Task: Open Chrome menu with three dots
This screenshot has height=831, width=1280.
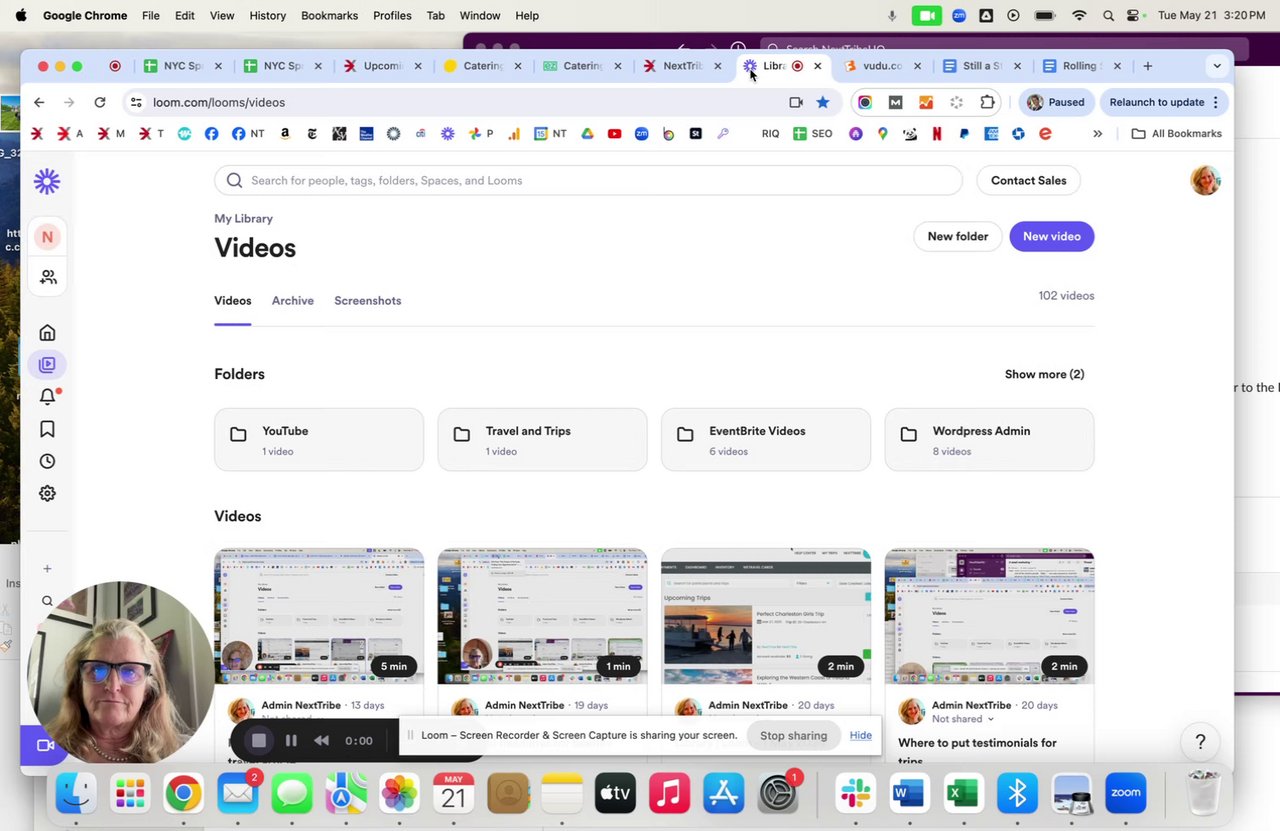Action: pos(1215,102)
